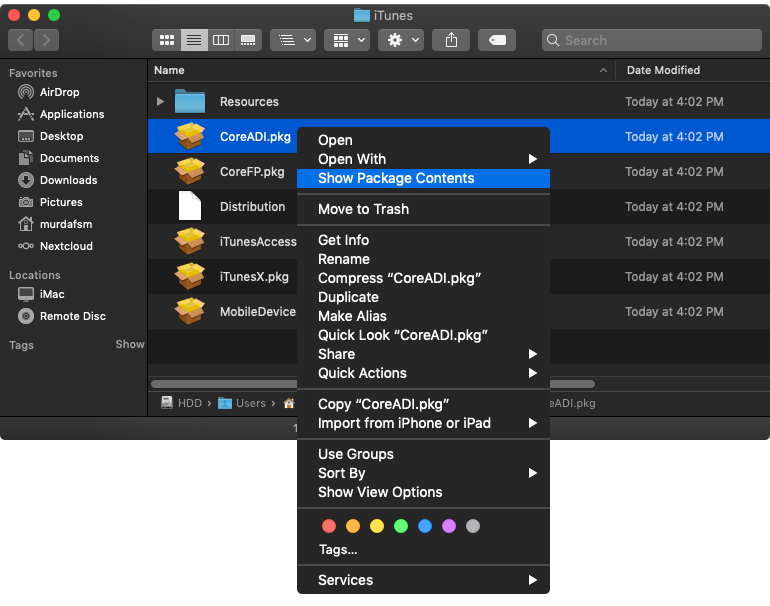770x606 pixels.
Task: Expand the Resources folder disclosure triangle
Action: click(x=160, y=102)
